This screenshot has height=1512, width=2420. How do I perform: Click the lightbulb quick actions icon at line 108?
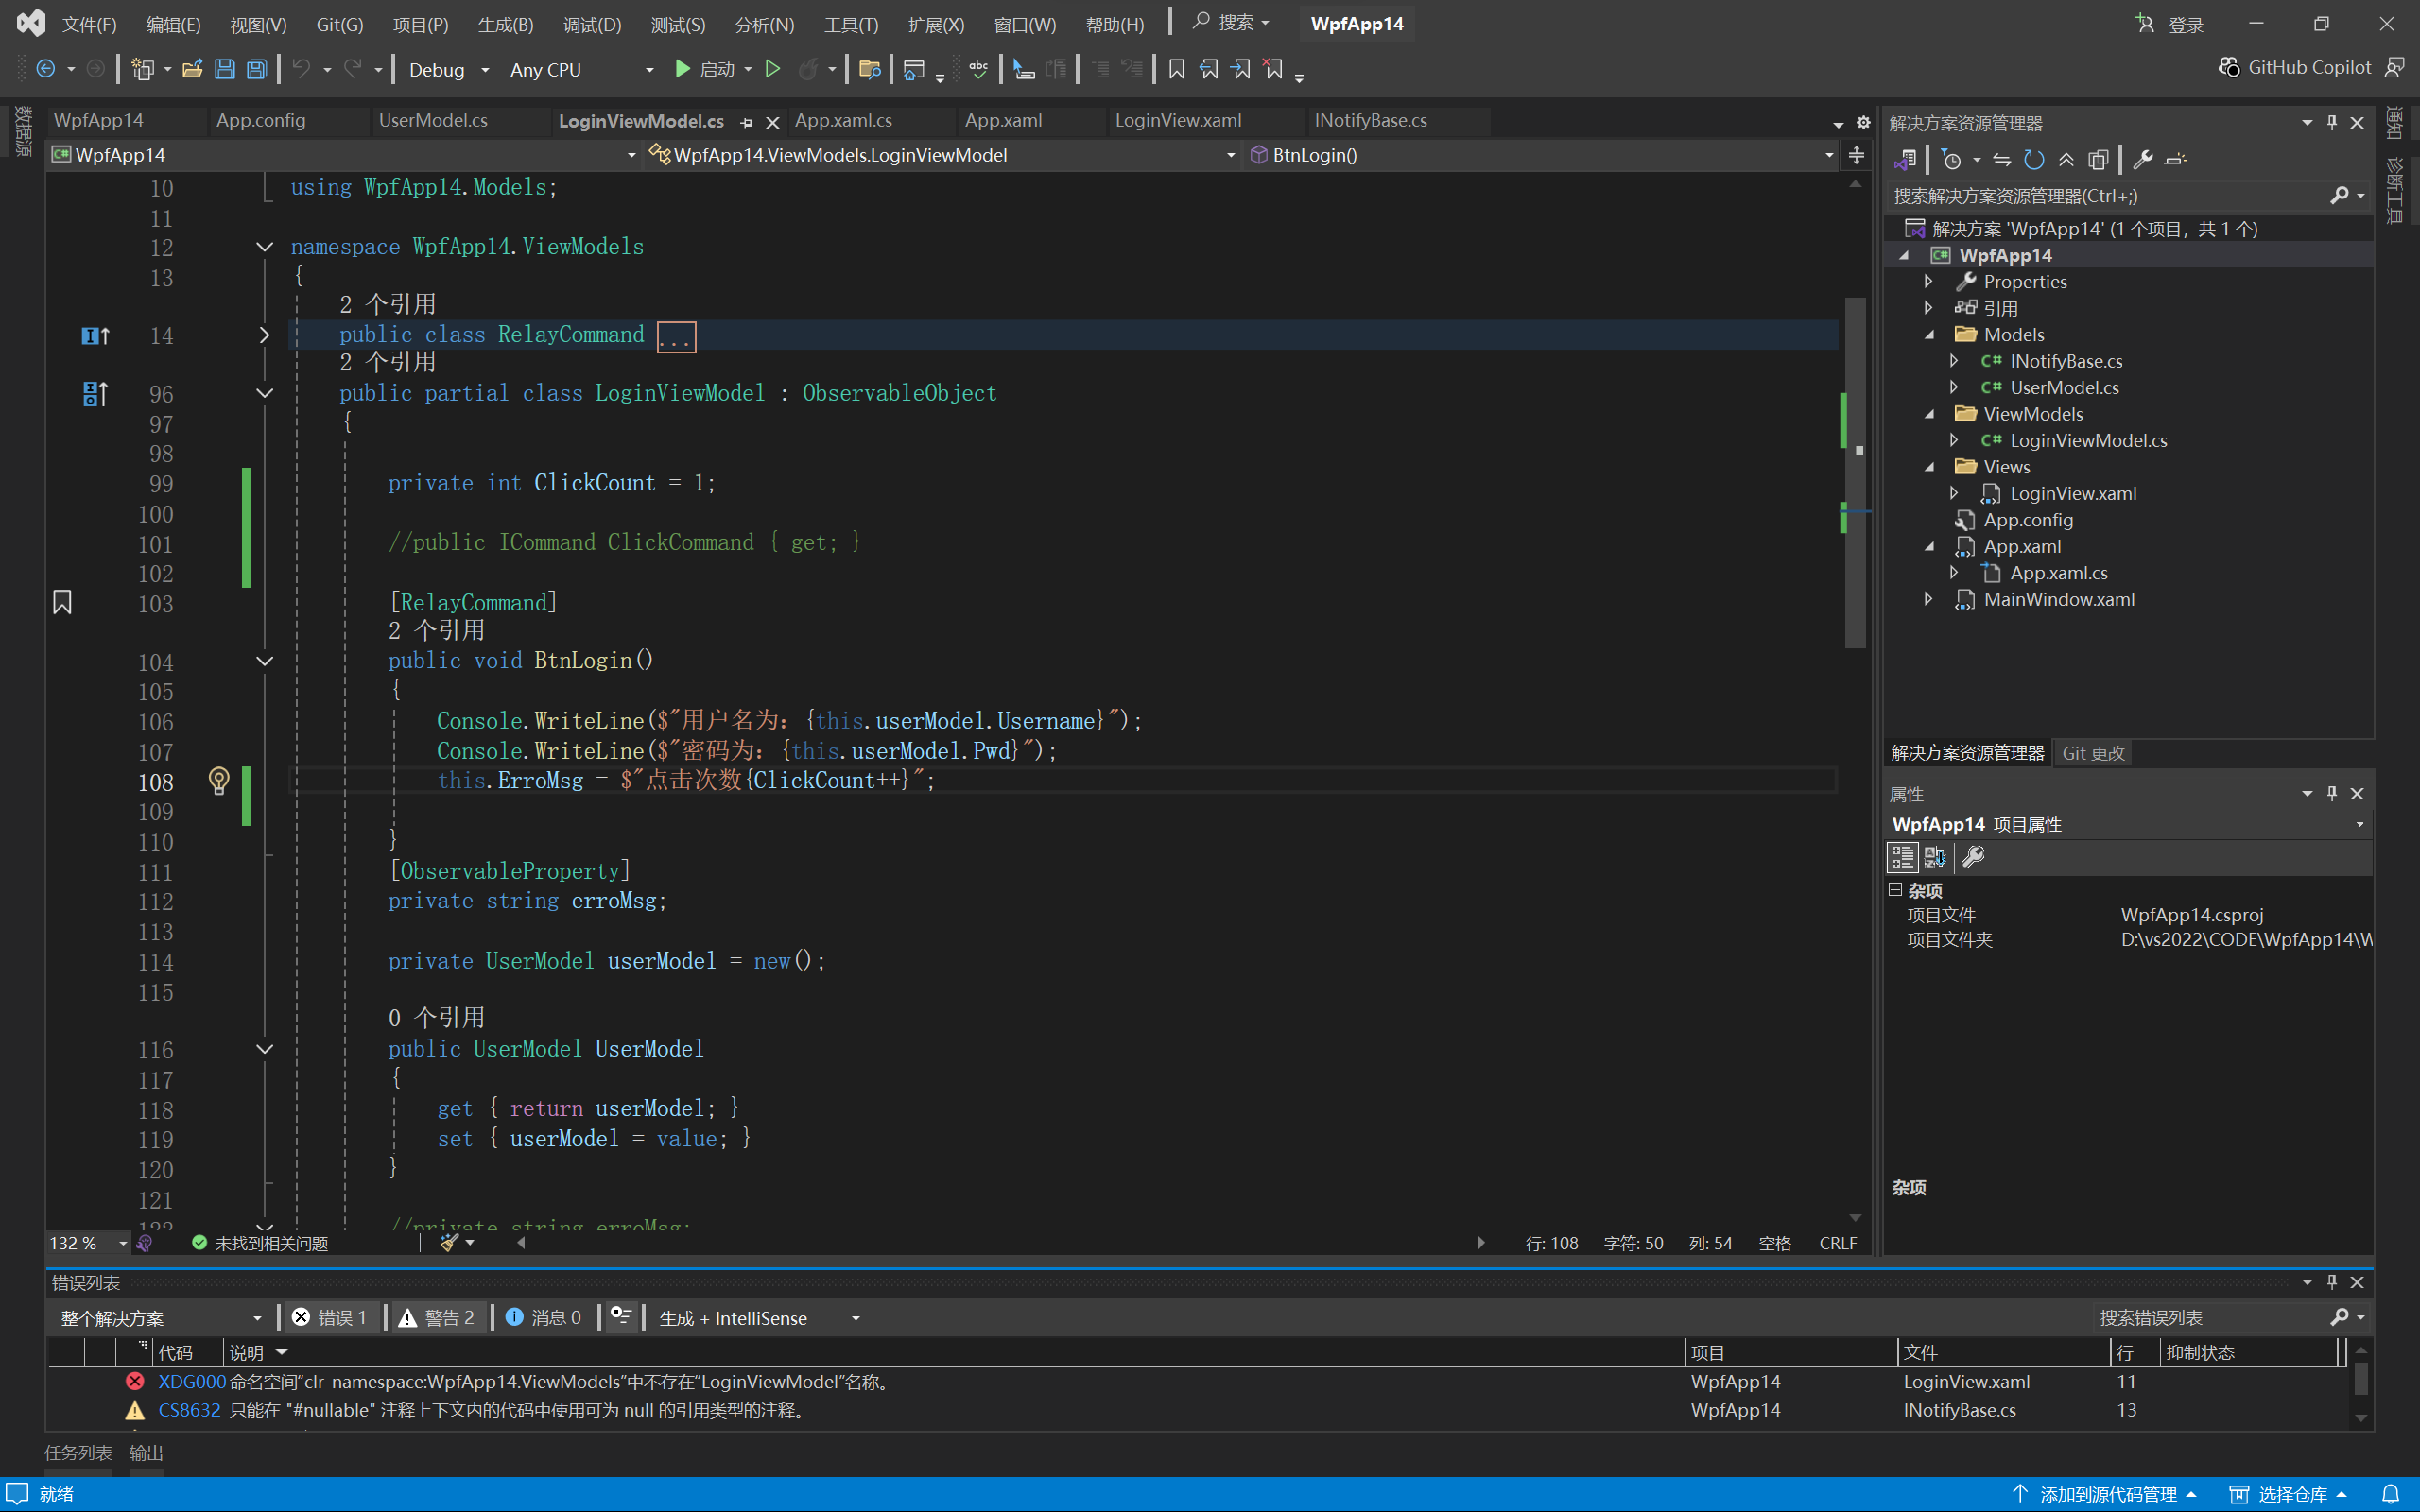pos(219,781)
